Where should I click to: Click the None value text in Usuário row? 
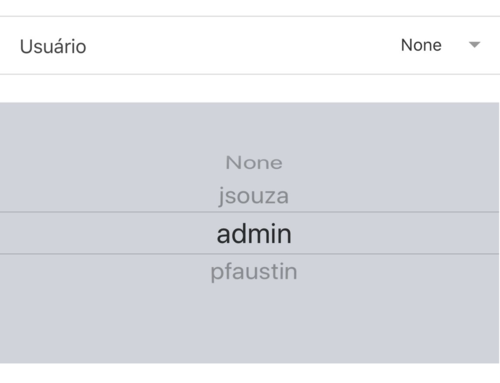click(421, 45)
